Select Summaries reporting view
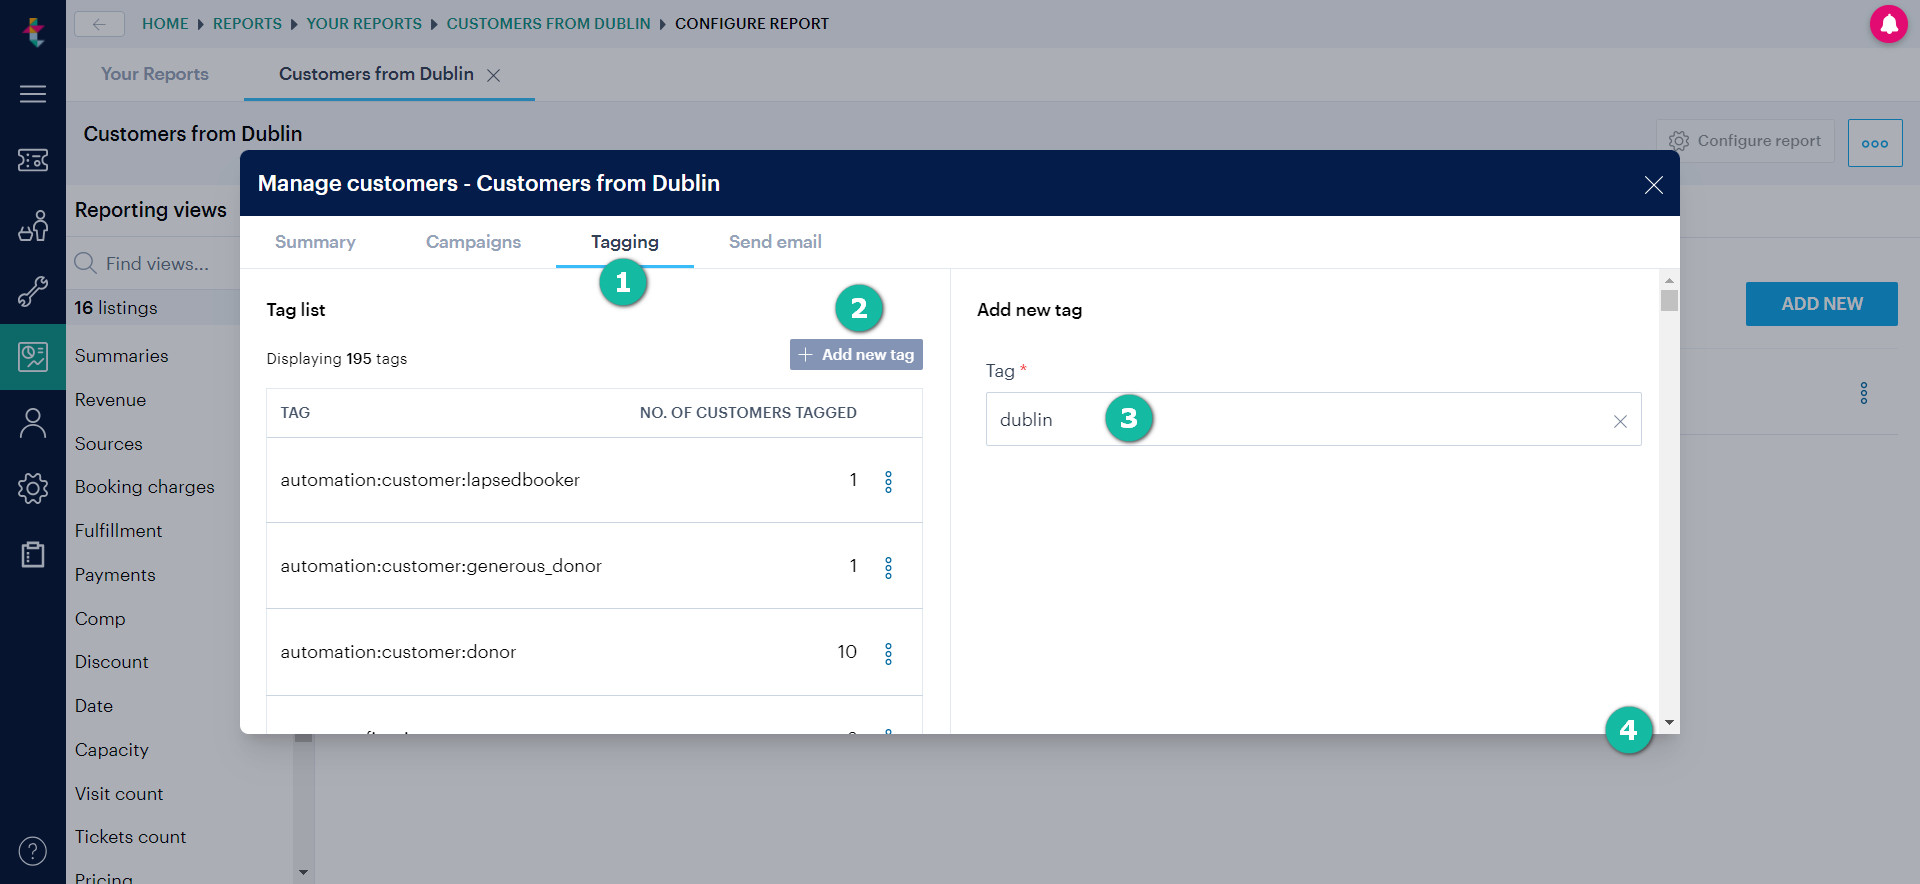The image size is (1920, 884). tap(121, 356)
